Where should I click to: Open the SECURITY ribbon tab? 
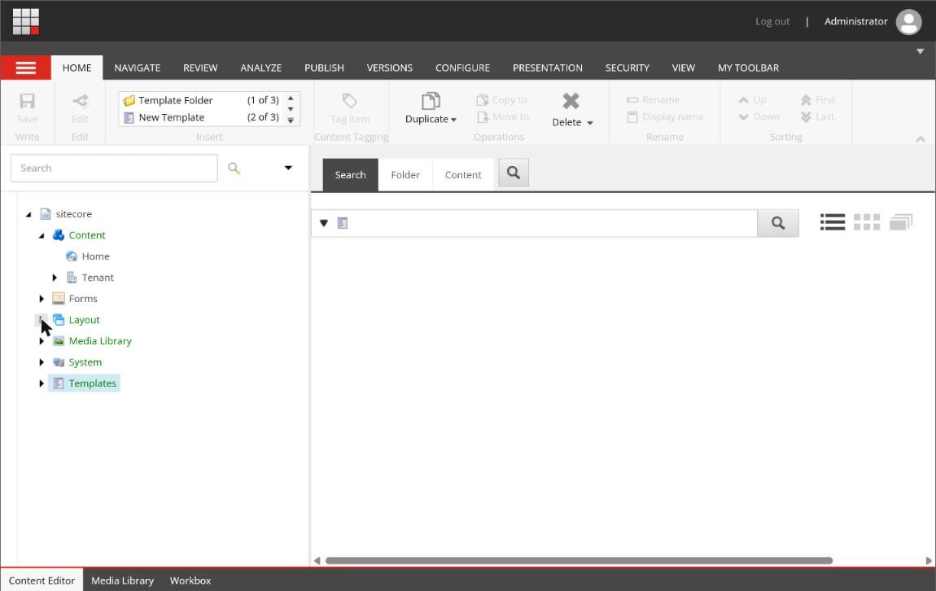coord(627,68)
